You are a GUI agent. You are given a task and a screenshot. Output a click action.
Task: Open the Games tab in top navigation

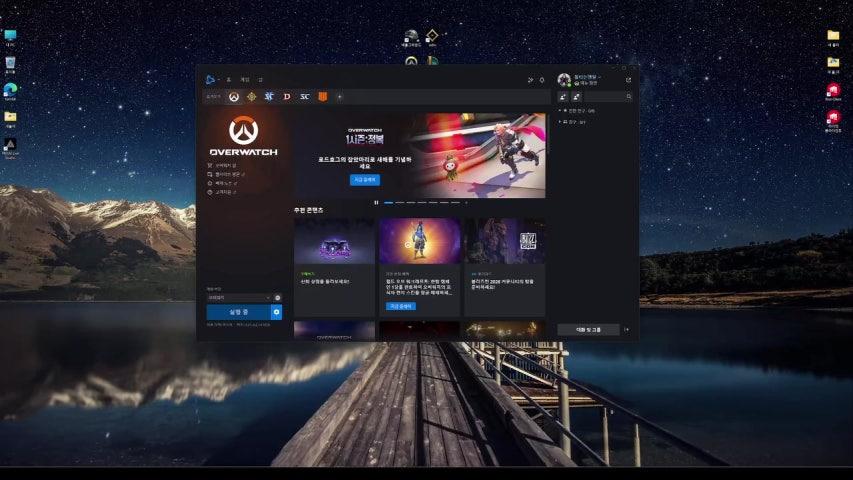tap(244, 80)
